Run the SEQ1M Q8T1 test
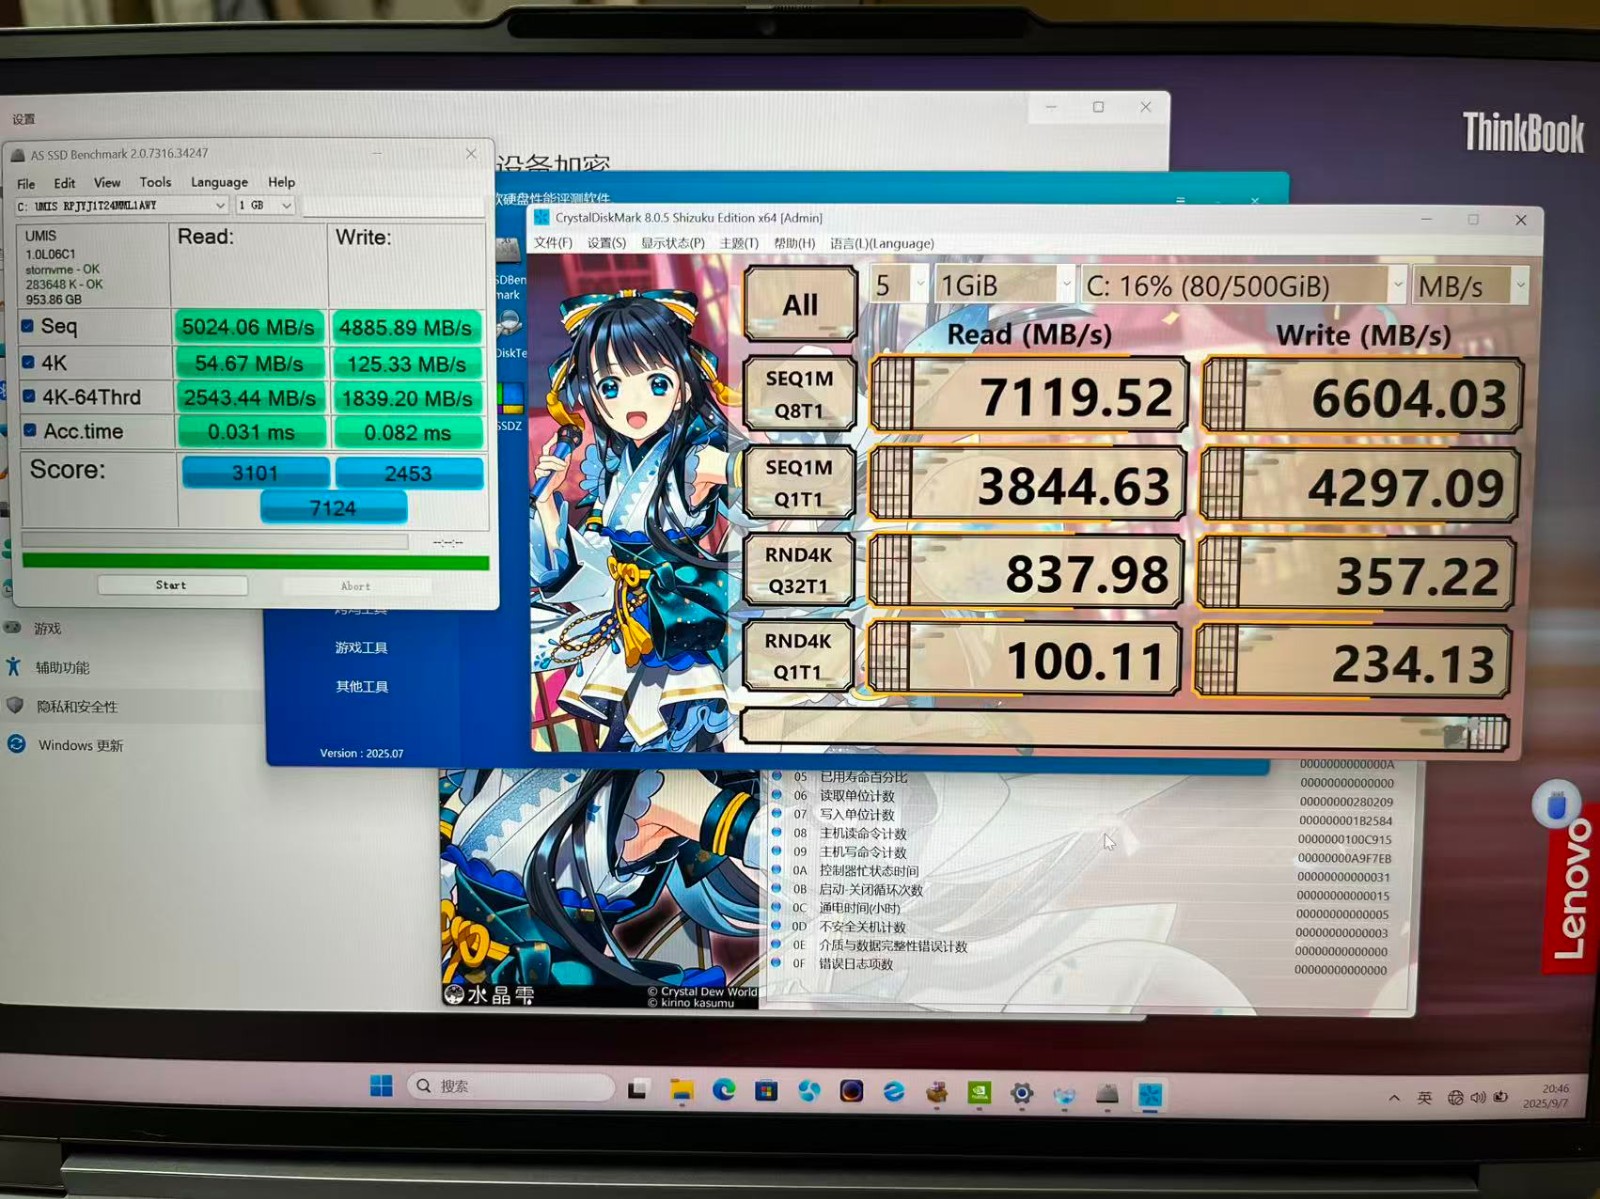The image size is (1600, 1199). point(799,394)
